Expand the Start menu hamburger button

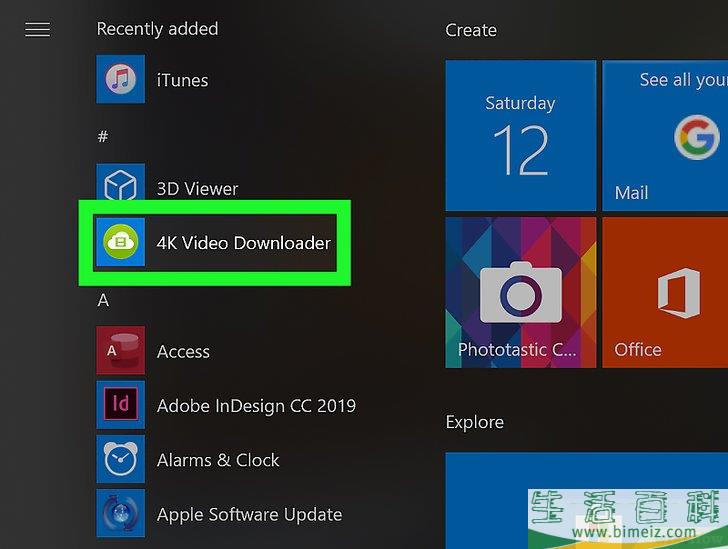point(37,30)
